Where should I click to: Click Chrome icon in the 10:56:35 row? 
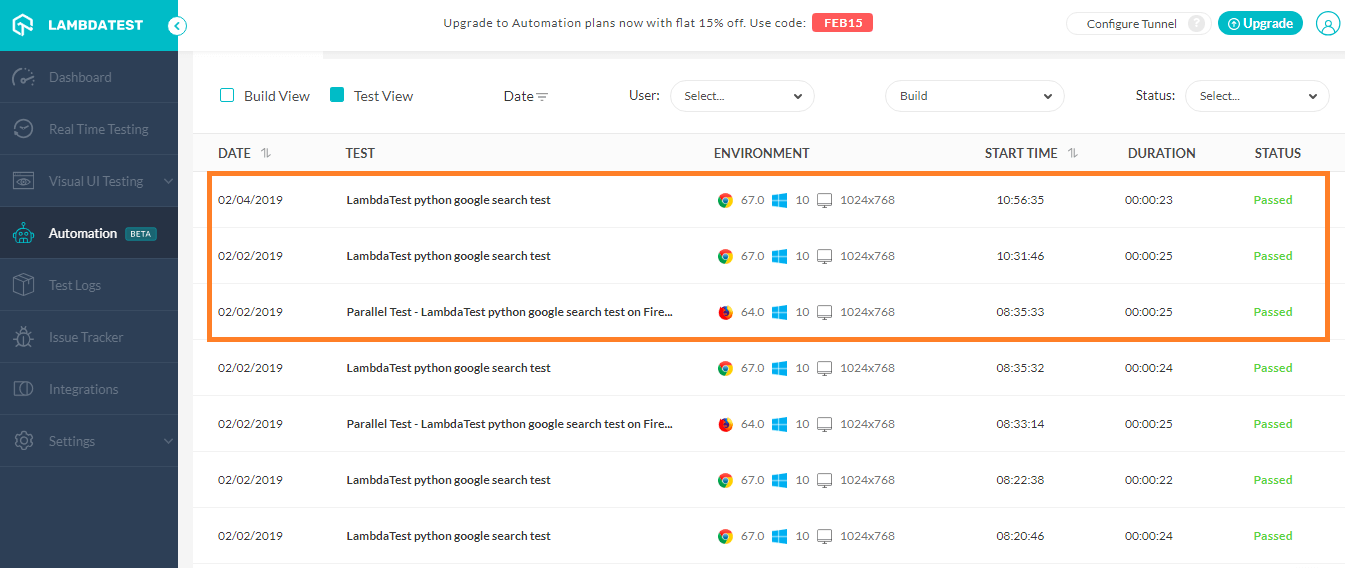coord(725,200)
